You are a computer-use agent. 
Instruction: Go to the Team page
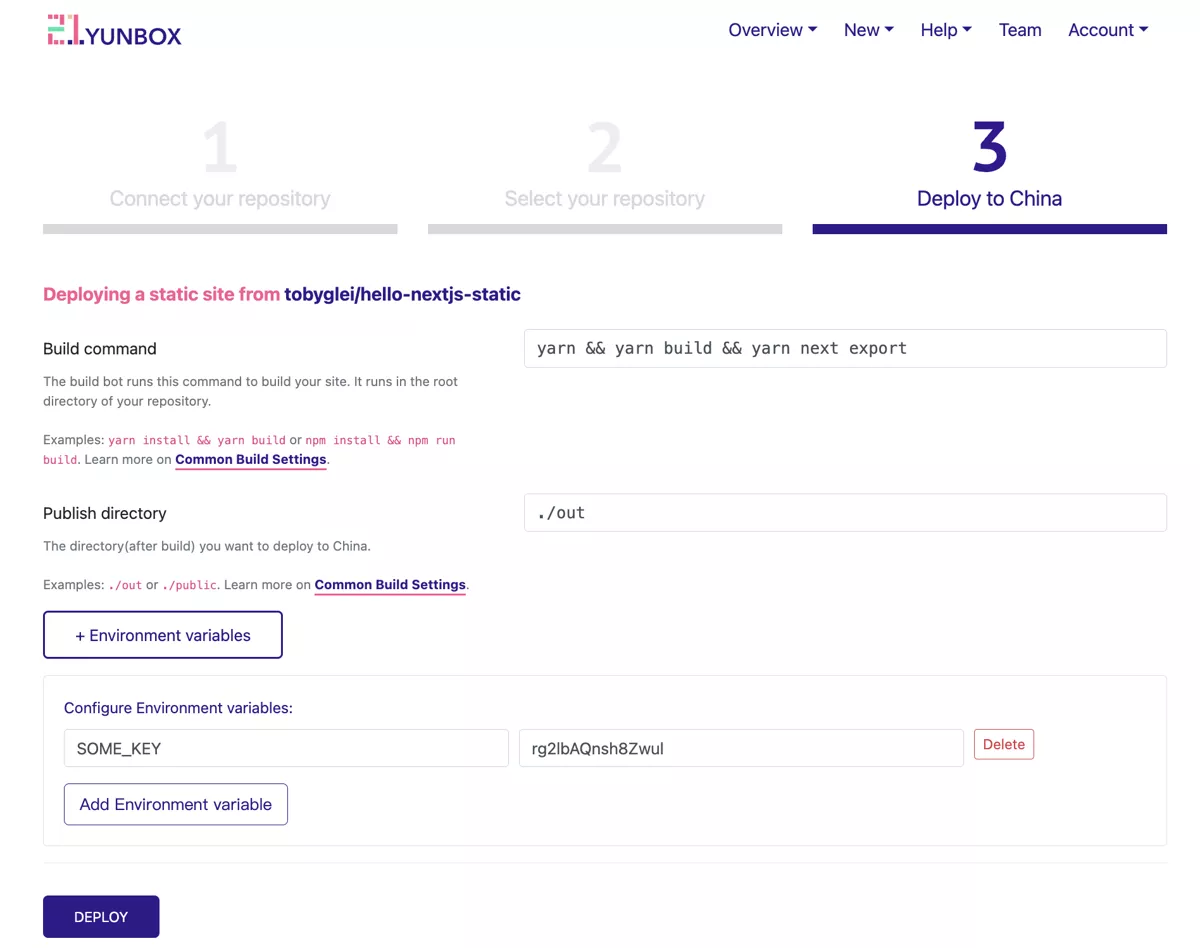[x=1020, y=30]
